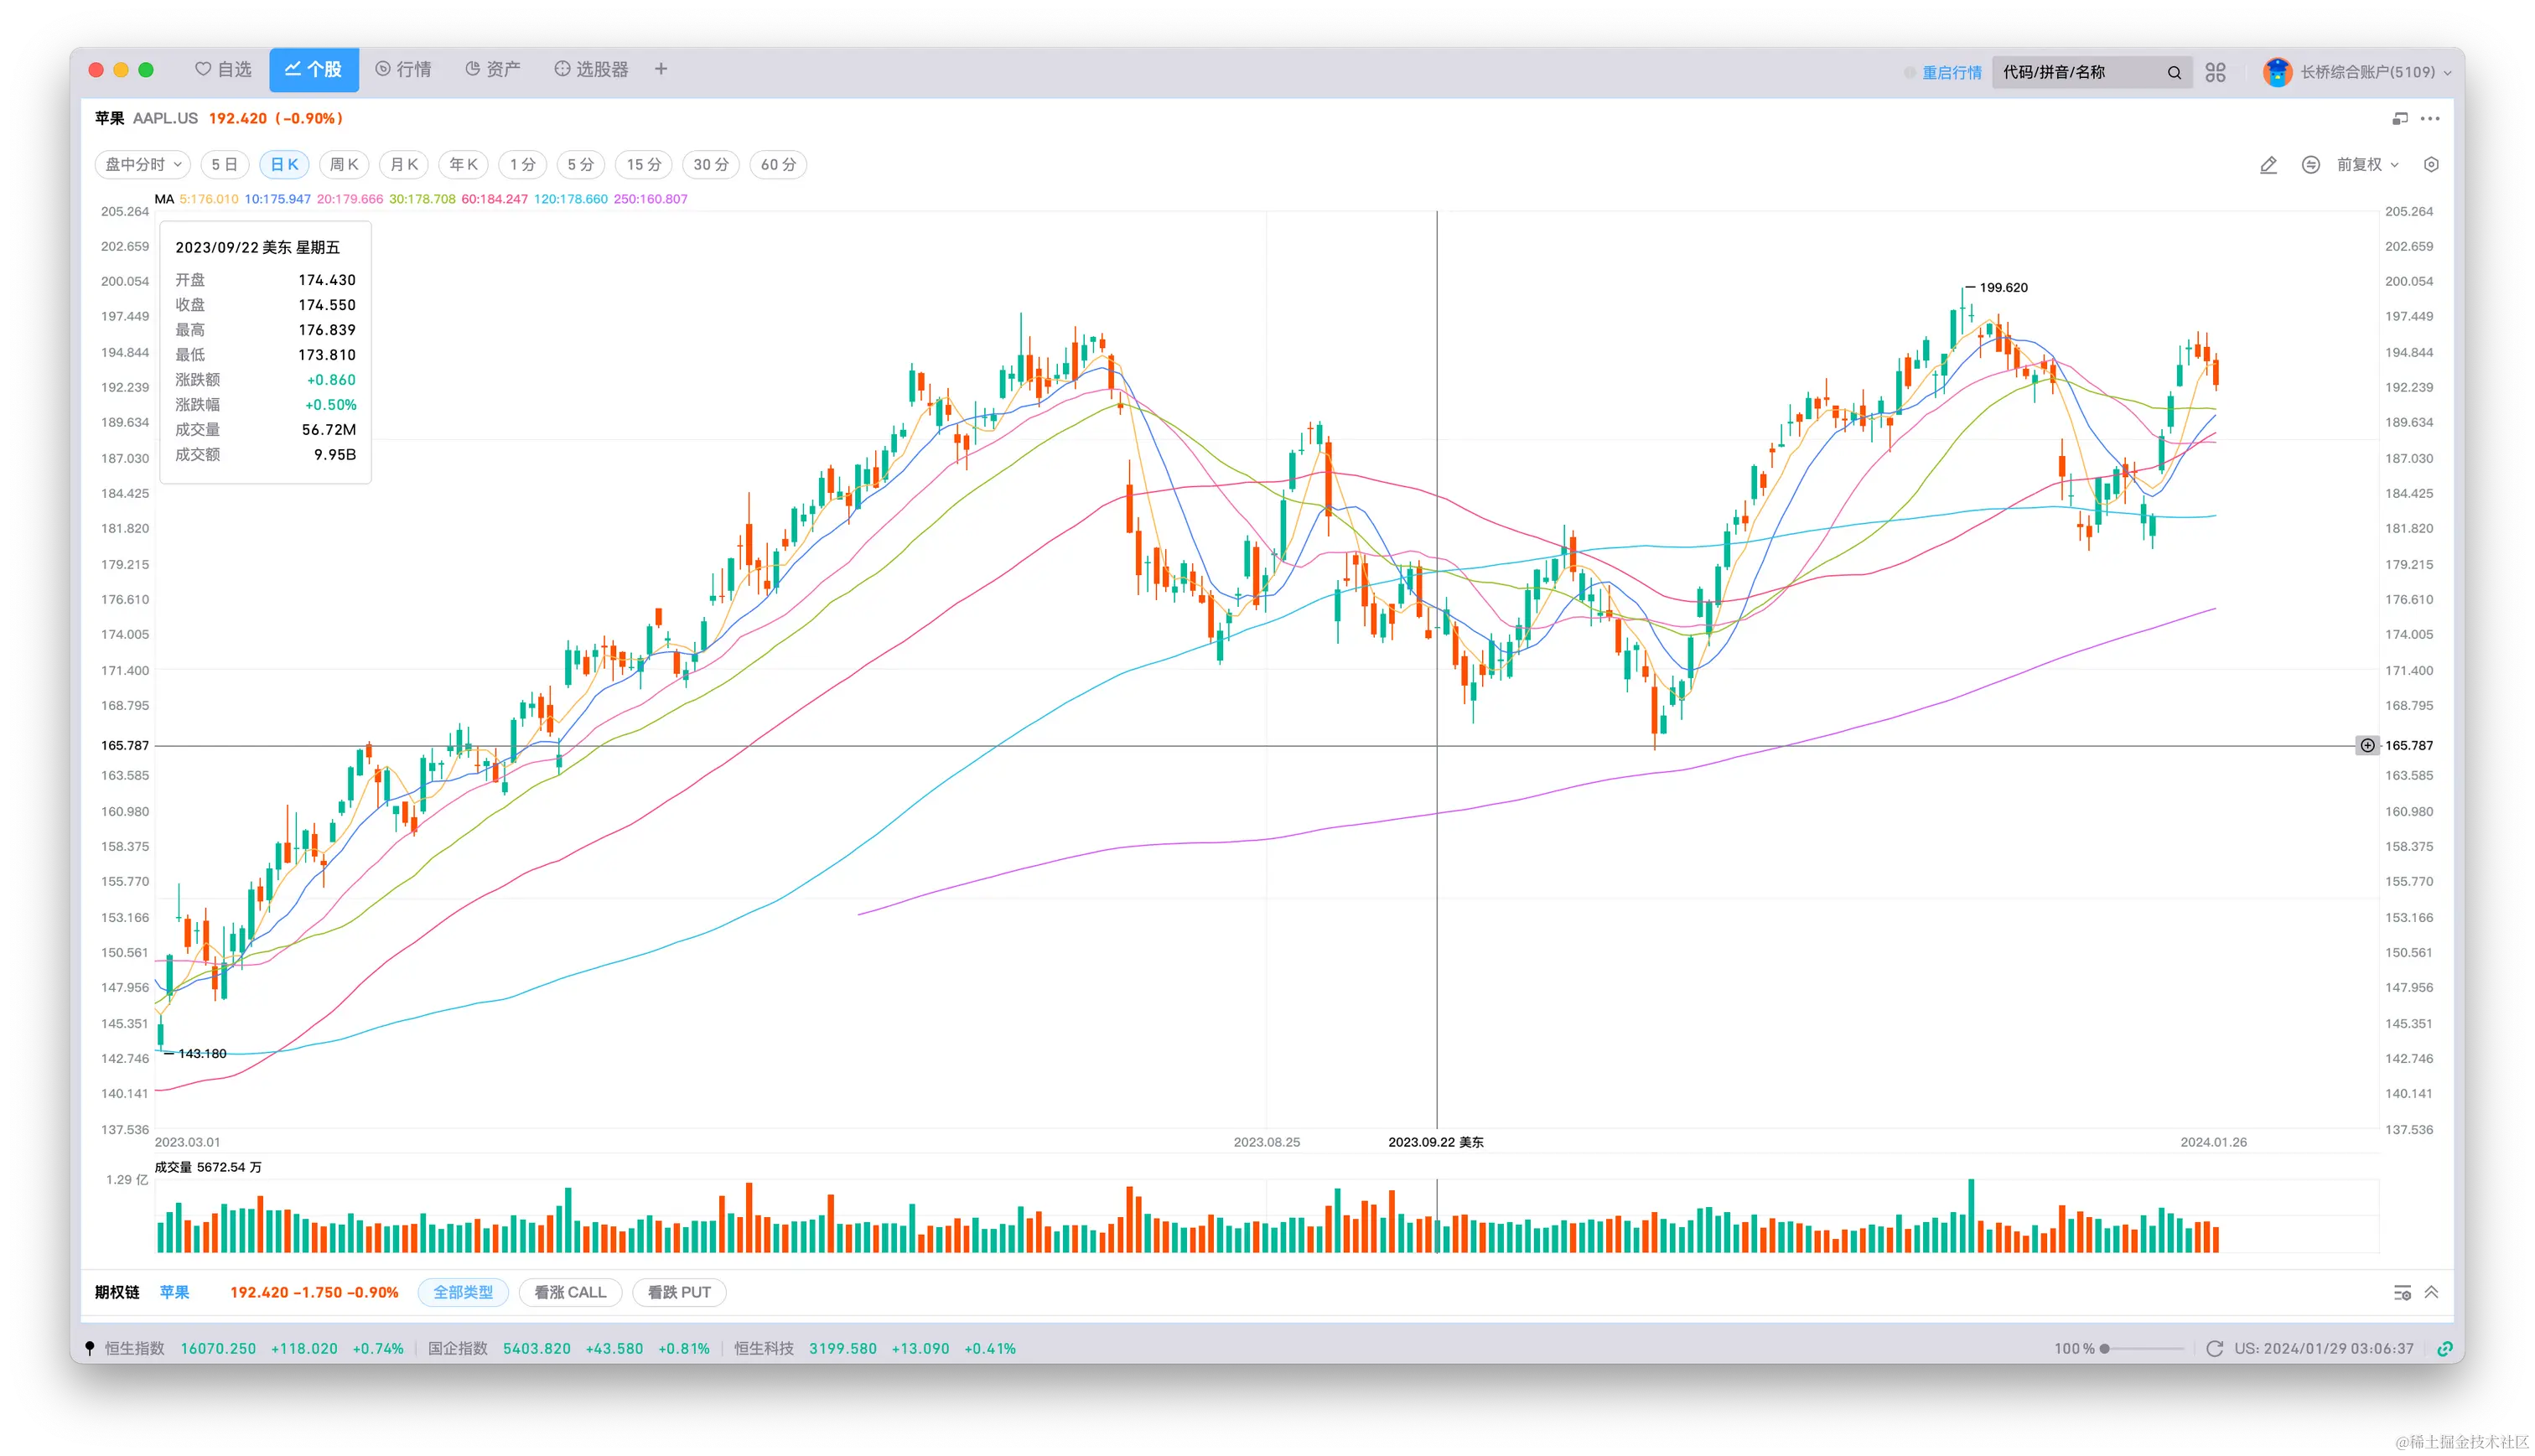Select the 看涨 CALL filter
This screenshot has height=1456, width=2535.
(x=570, y=1293)
